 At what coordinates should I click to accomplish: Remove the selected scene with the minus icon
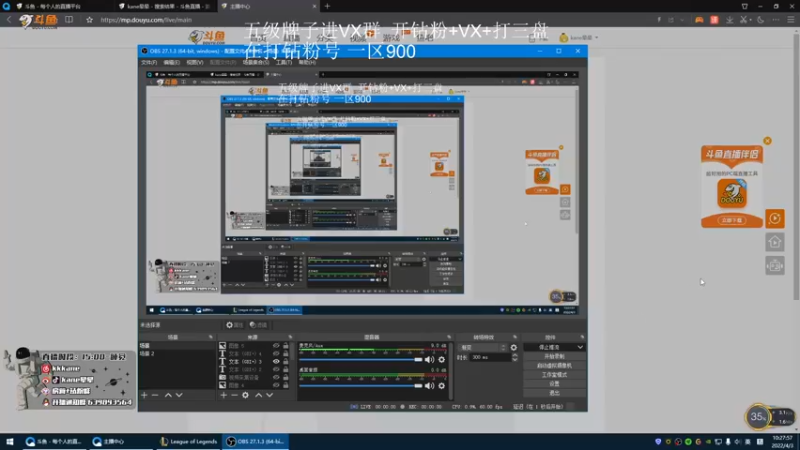click(155, 395)
